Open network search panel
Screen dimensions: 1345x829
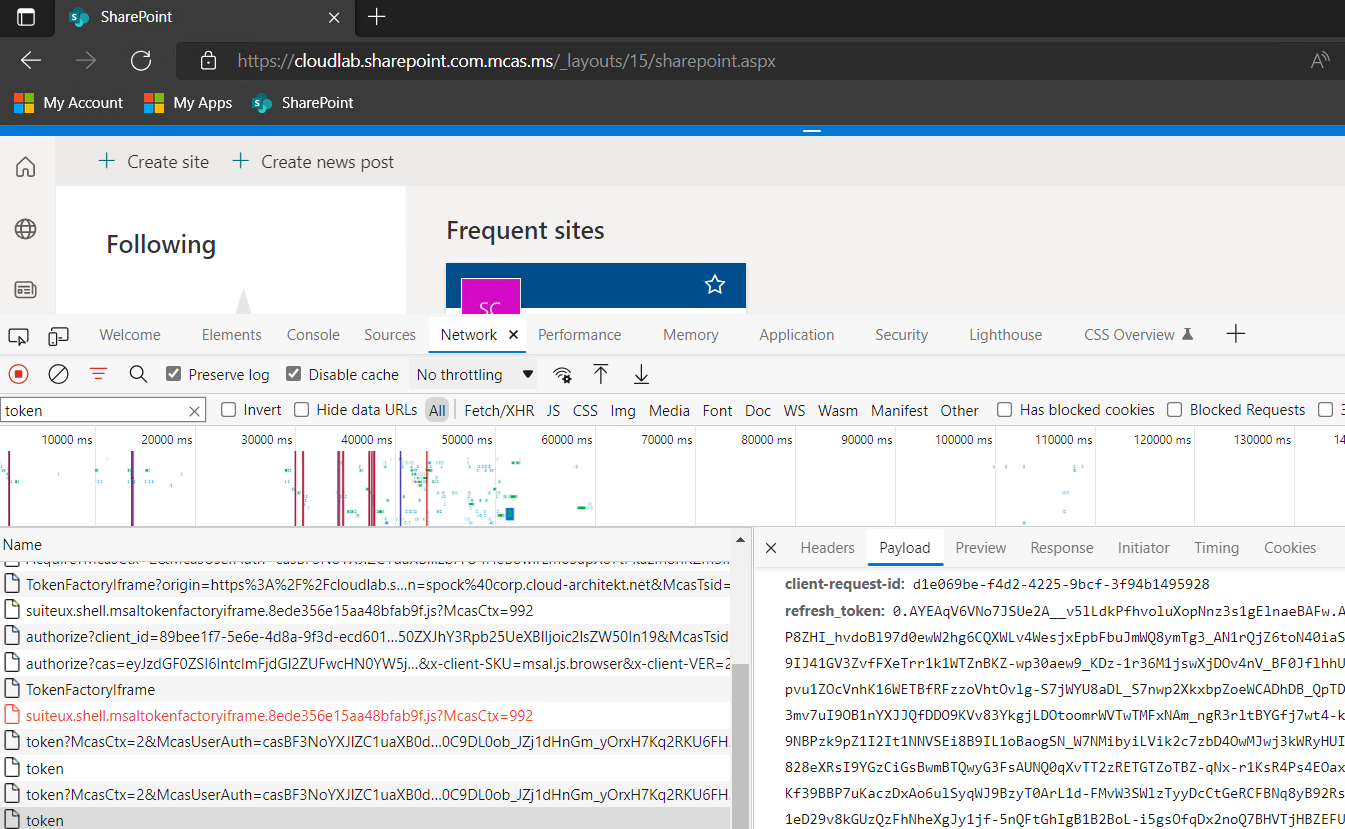[138, 374]
